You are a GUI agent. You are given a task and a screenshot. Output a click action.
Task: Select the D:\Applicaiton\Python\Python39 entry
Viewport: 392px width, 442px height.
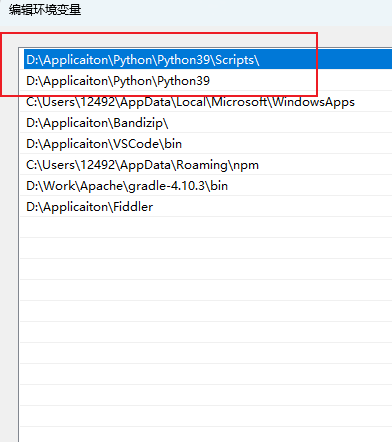click(x=207, y=80)
